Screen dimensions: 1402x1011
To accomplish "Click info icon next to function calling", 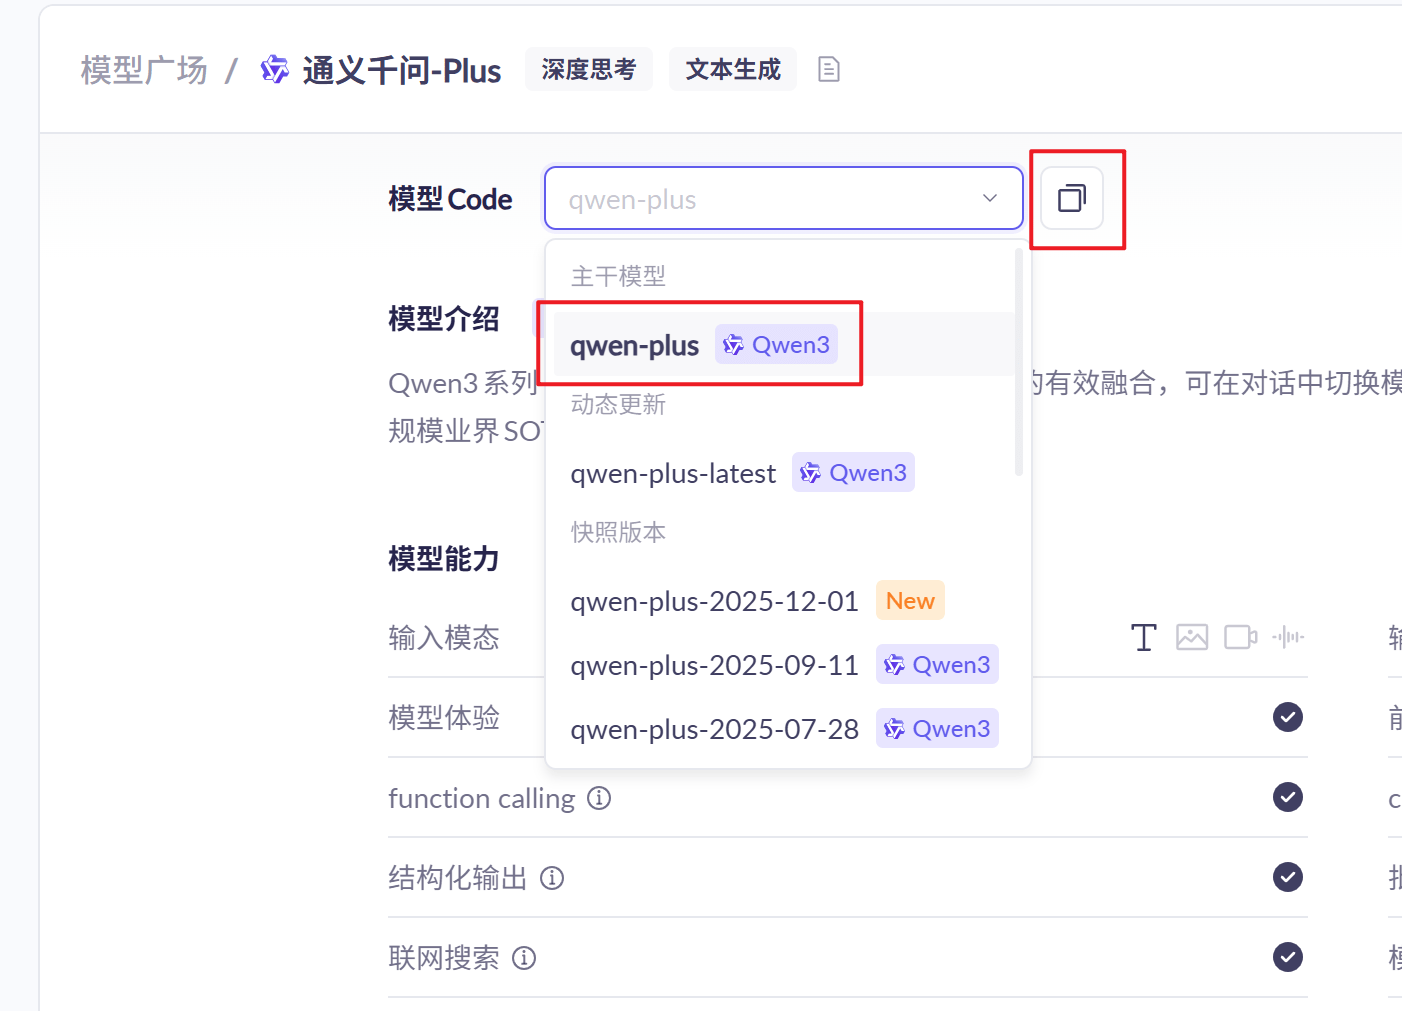I will 599,798.
